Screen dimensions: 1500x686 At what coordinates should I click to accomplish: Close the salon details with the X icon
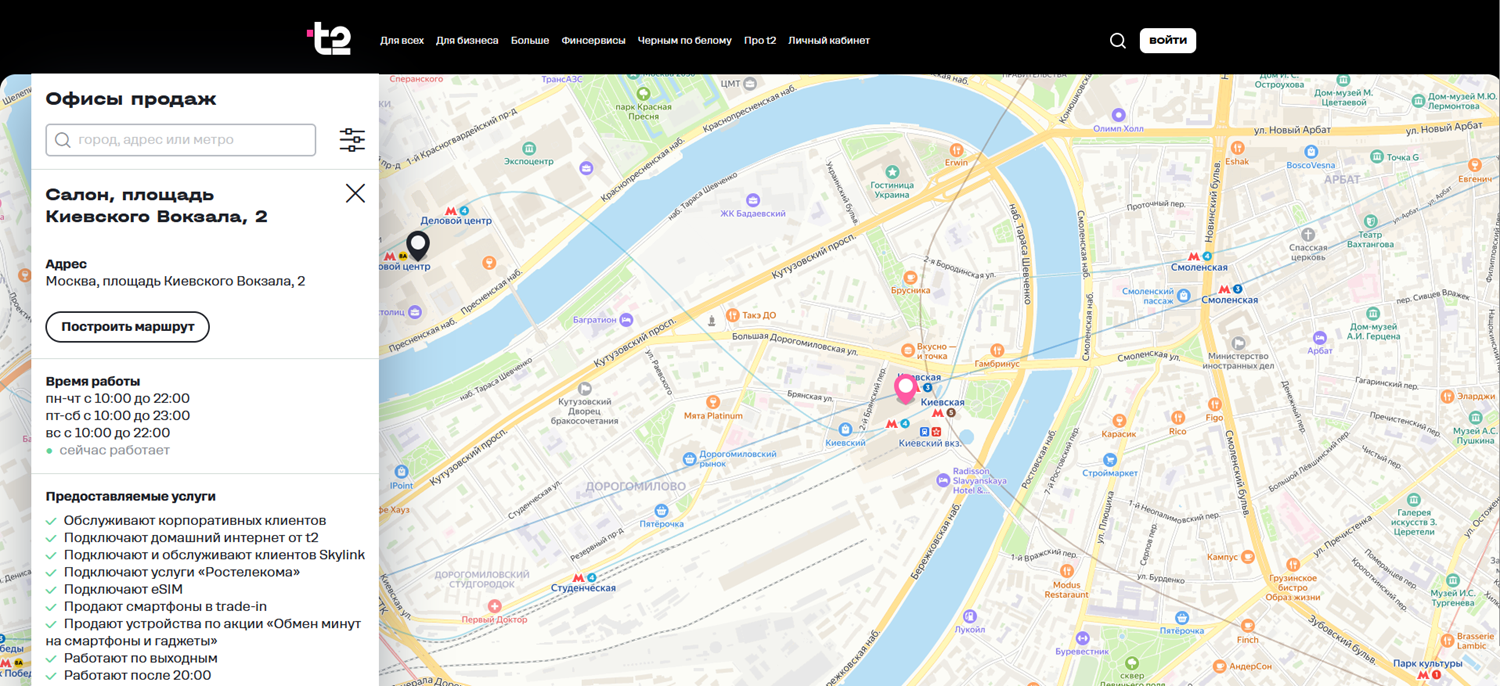tap(355, 193)
